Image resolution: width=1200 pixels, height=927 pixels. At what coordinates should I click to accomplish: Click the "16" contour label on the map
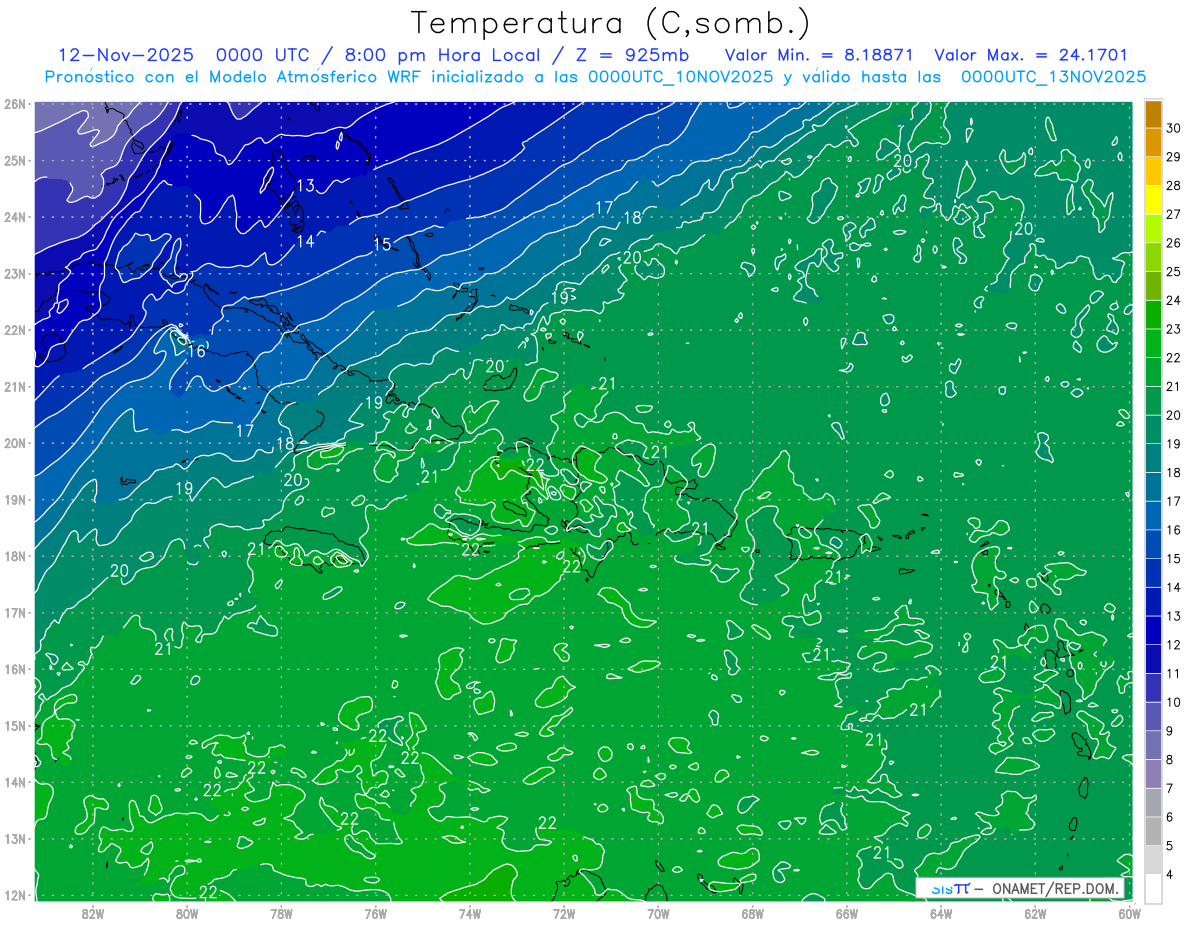[x=196, y=351]
